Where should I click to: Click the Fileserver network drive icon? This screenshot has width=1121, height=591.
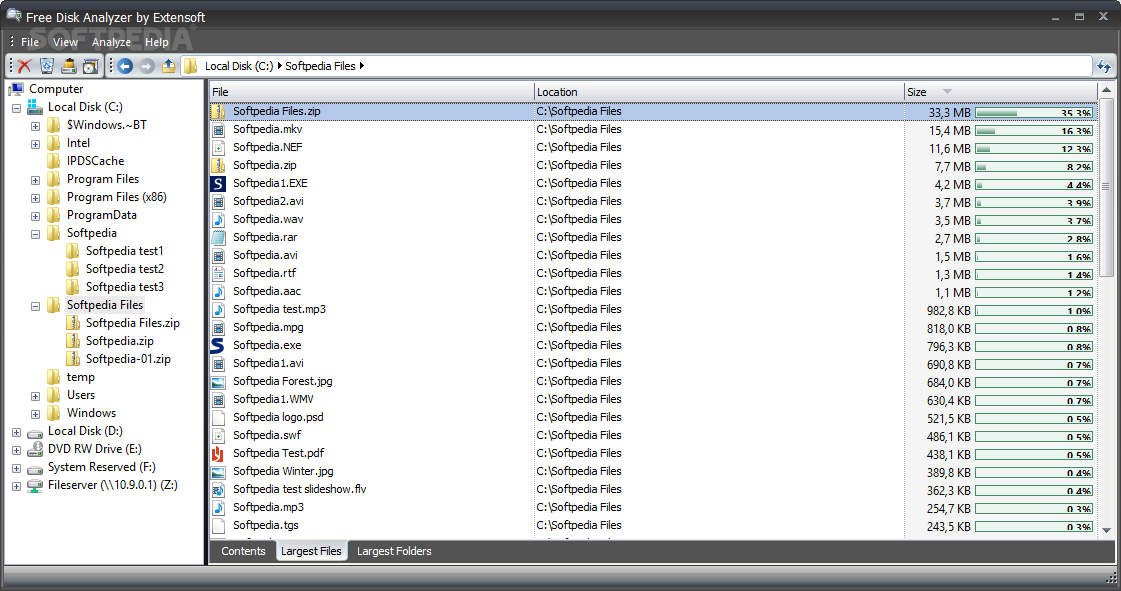(34, 485)
